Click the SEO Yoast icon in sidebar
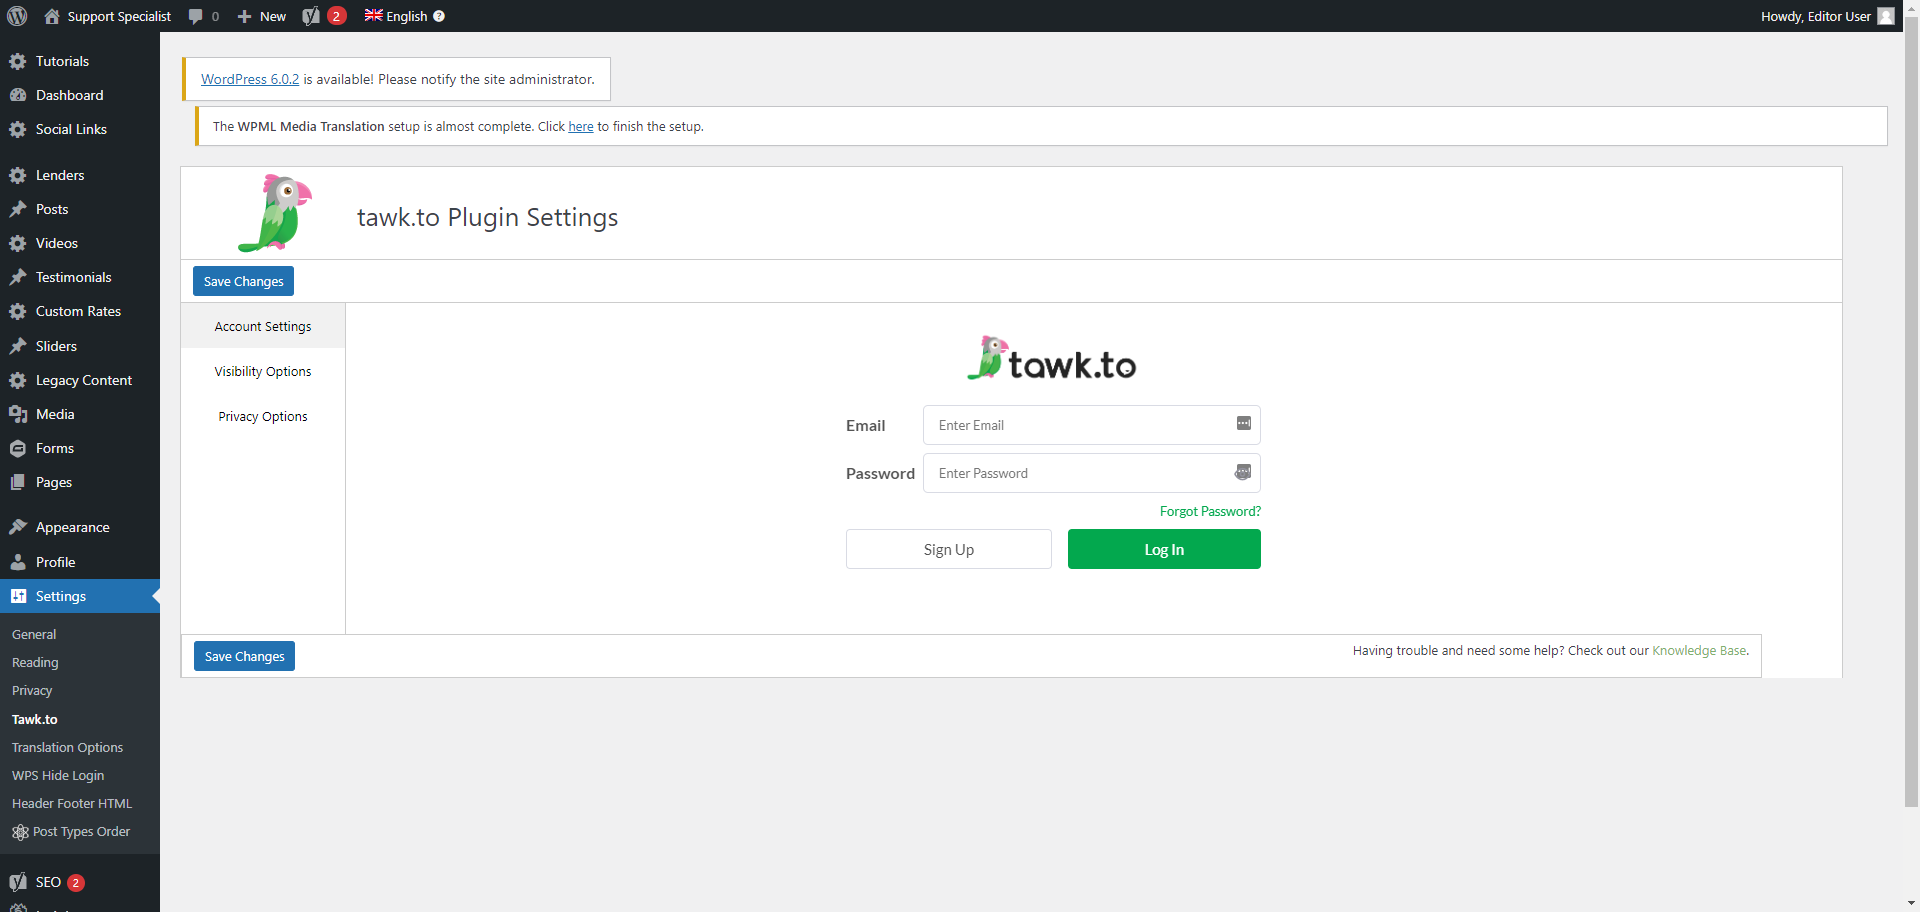 (x=18, y=882)
